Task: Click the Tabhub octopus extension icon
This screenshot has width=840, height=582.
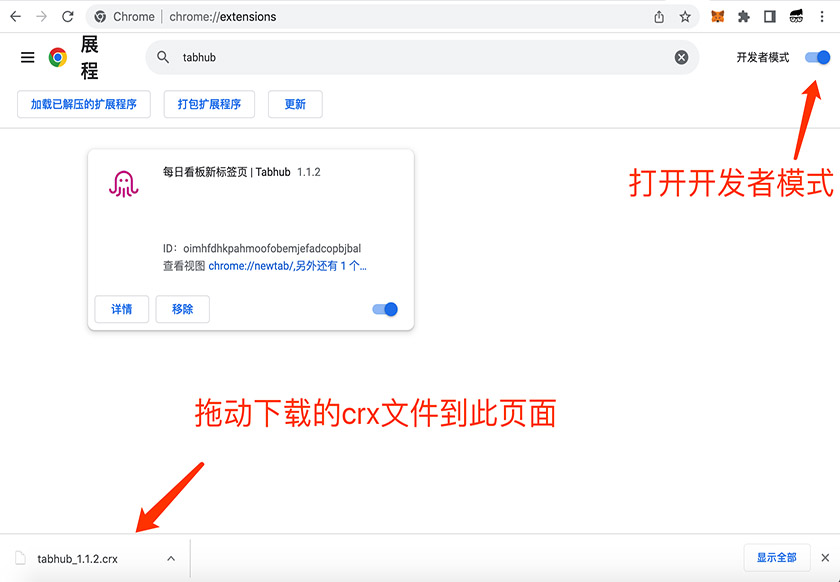Action: click(122, 184)
